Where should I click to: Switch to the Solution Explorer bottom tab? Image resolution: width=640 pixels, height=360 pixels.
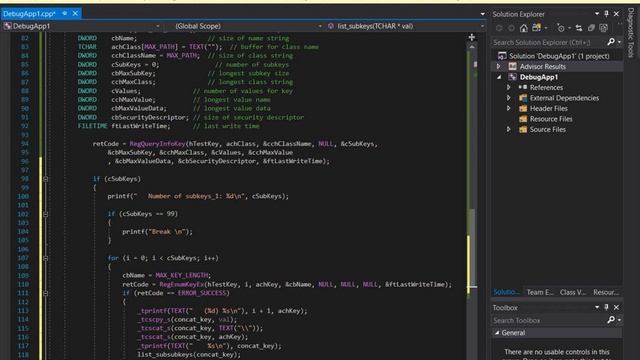click(x=506, y=292)
